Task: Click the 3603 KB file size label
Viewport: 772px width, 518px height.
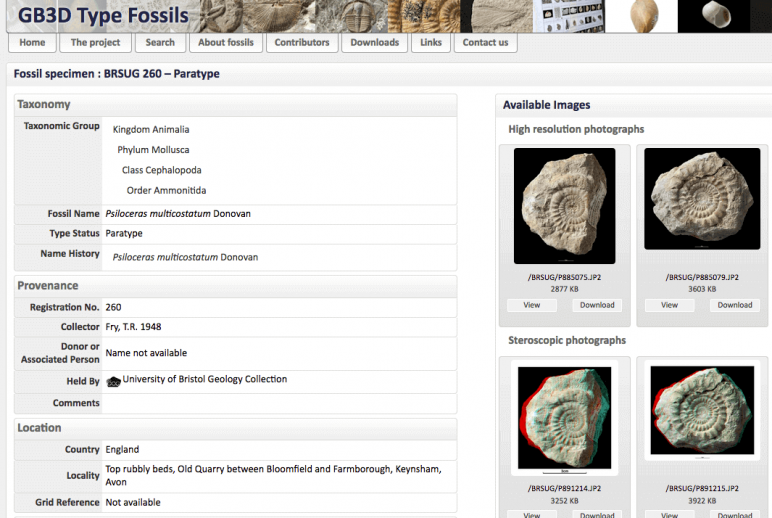Action: click(x=702, y=289)
